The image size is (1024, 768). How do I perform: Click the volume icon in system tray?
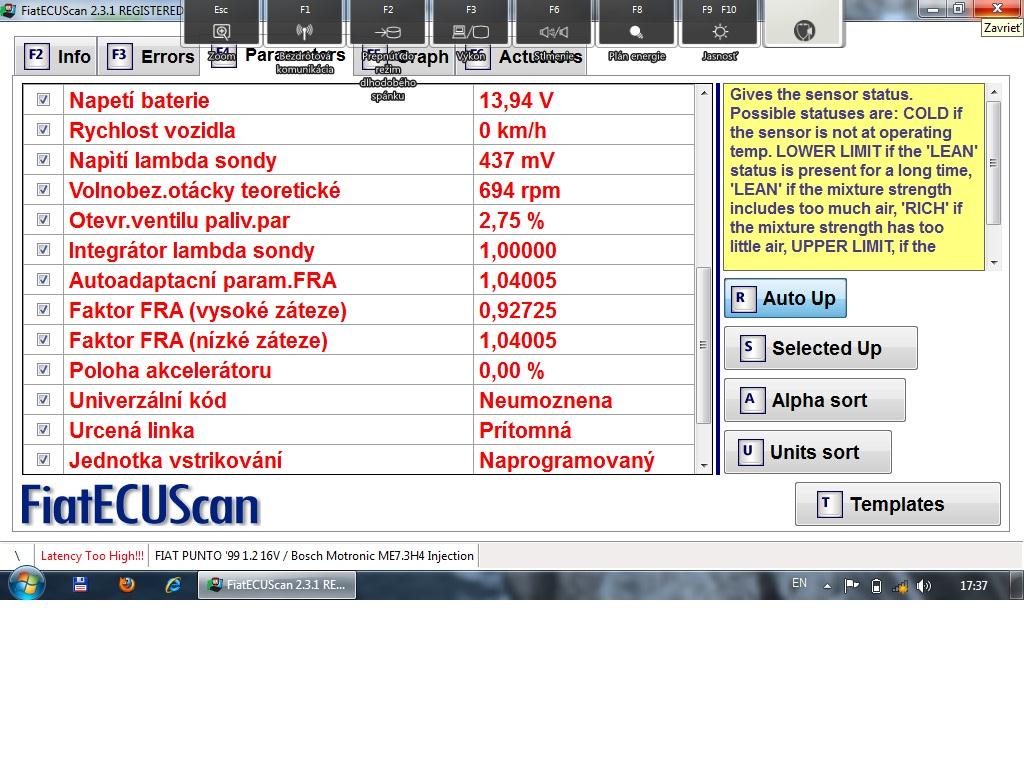[x=923, y=586]
